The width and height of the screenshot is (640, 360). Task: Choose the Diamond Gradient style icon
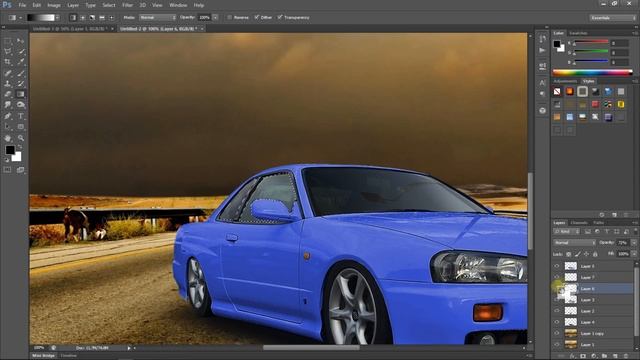tap(111, 18)
